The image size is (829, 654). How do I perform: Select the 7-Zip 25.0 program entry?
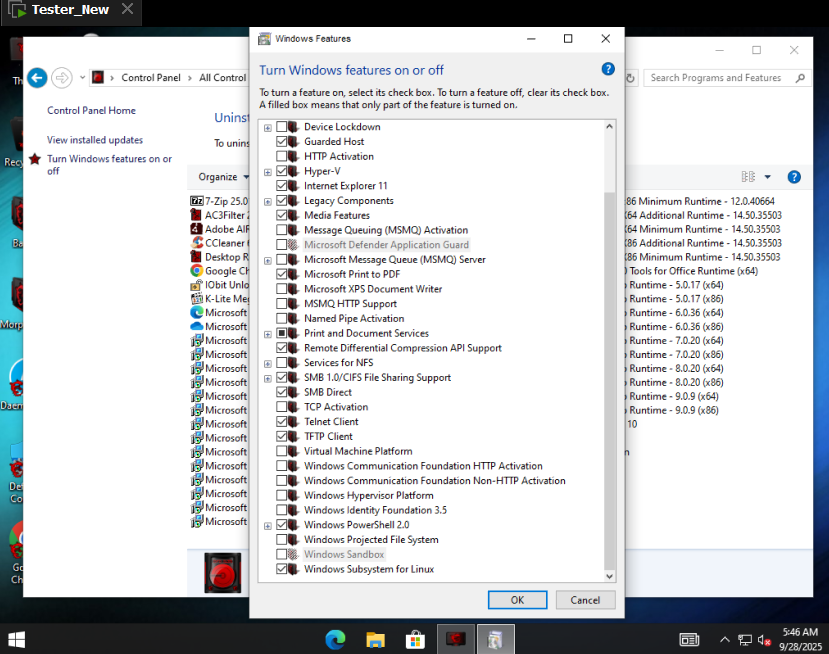click(x=219, y=201)
